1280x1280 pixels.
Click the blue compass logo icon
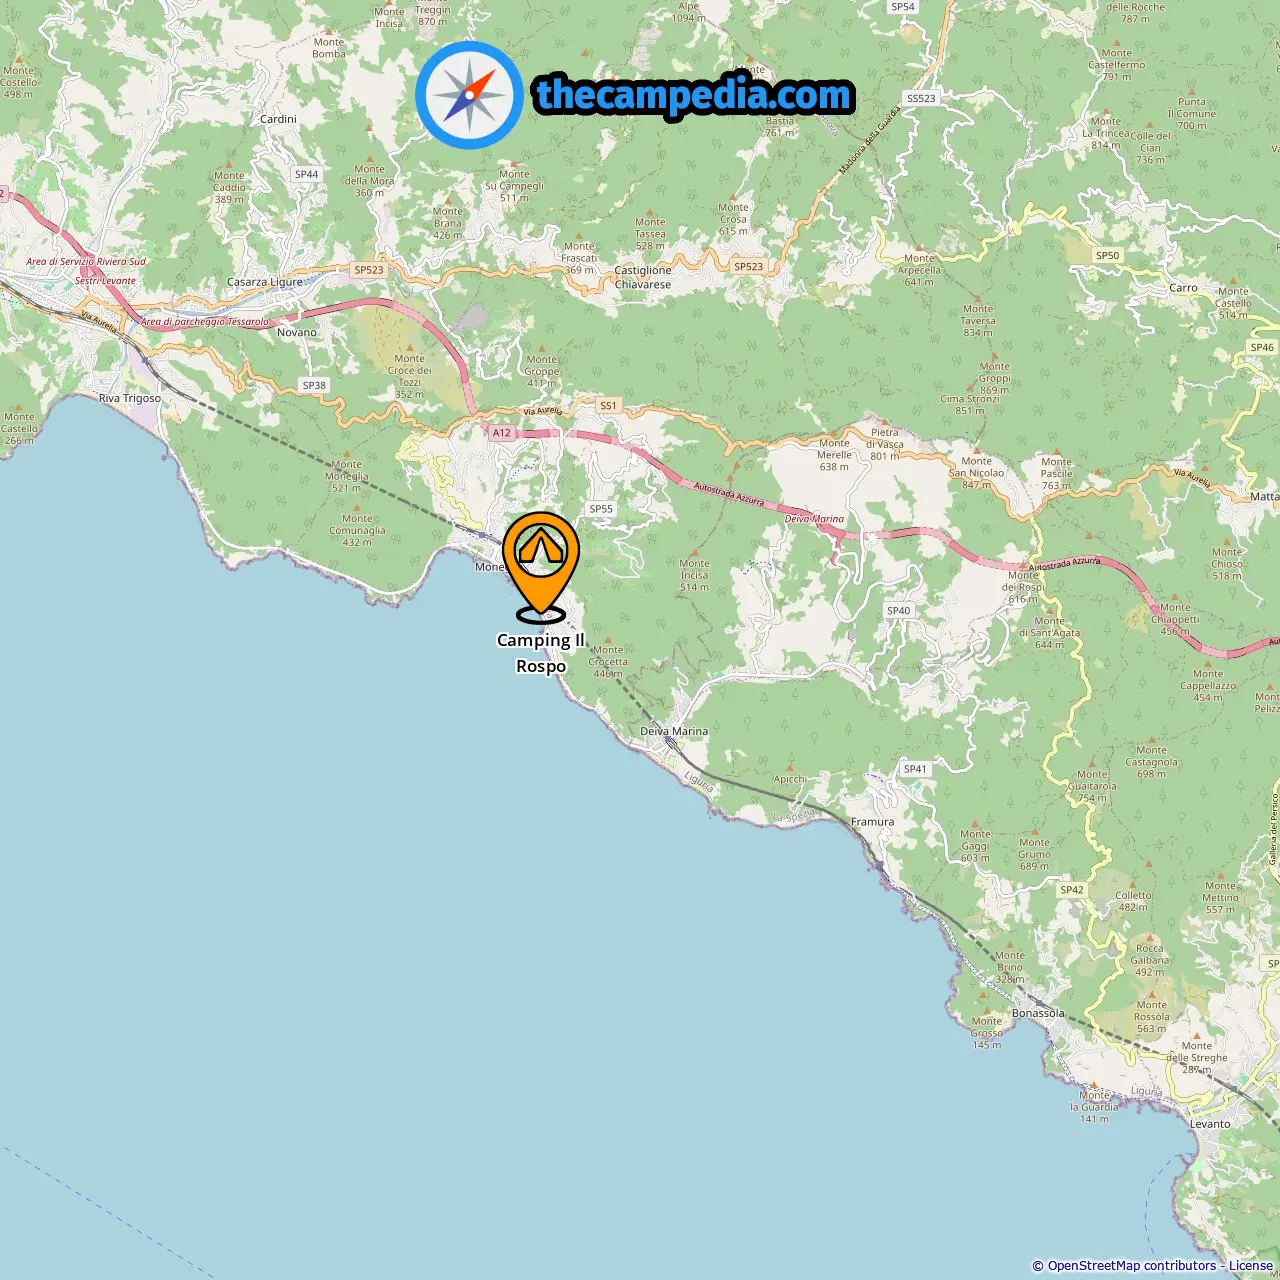(469, 95)
